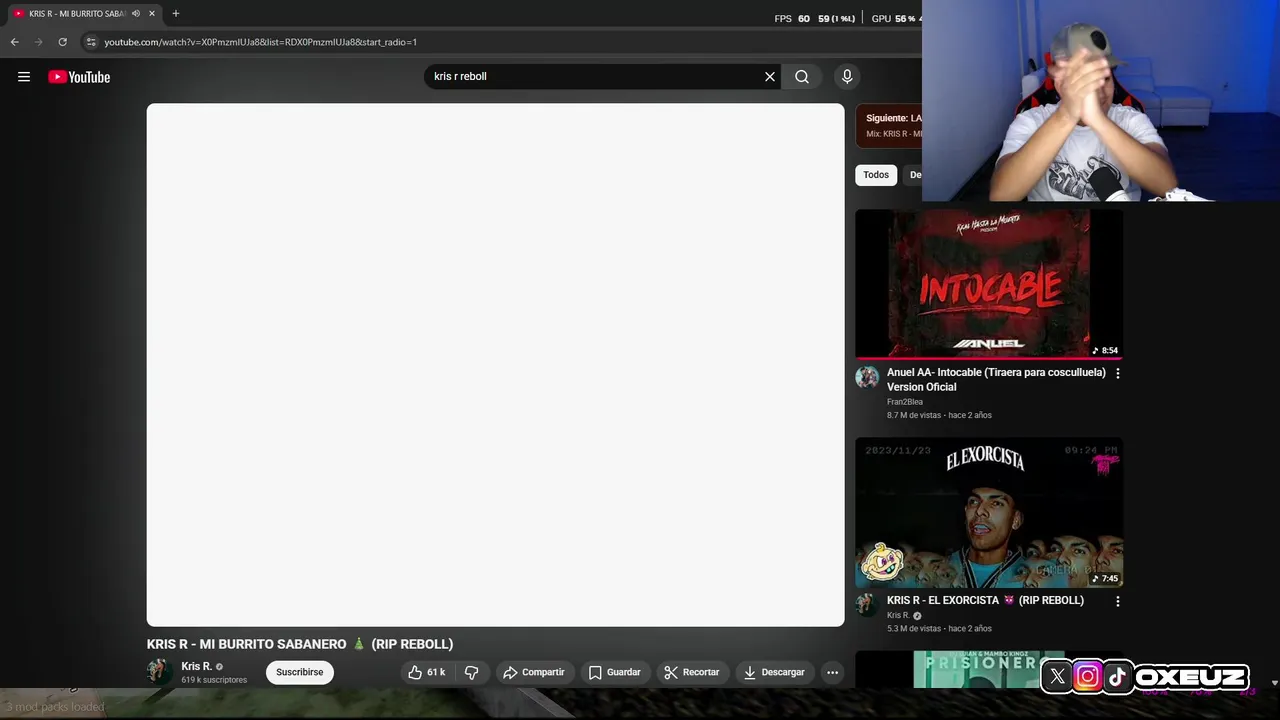Open Anuel AA Intocable video title
This screenshot has width=1280, height=720.
tap(996, 379)
